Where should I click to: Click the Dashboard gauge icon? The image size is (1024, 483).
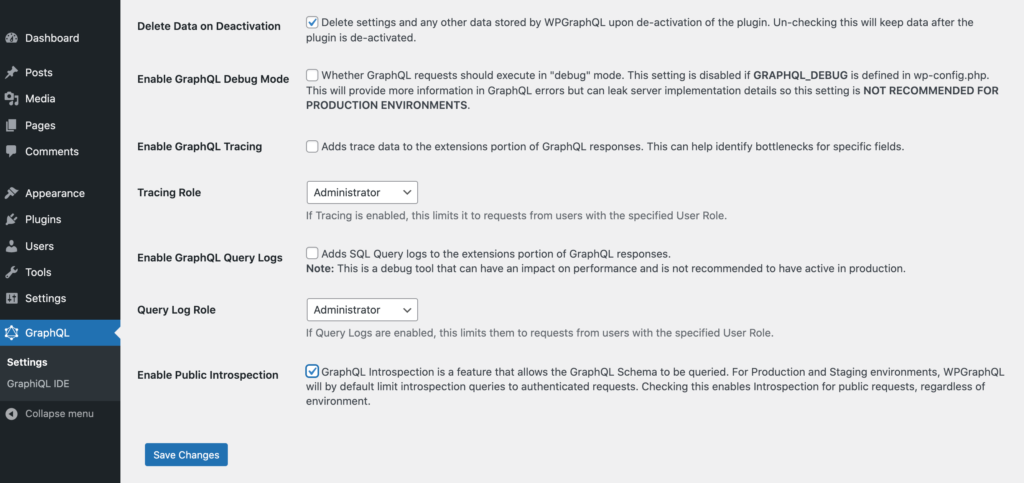point(10,38)
